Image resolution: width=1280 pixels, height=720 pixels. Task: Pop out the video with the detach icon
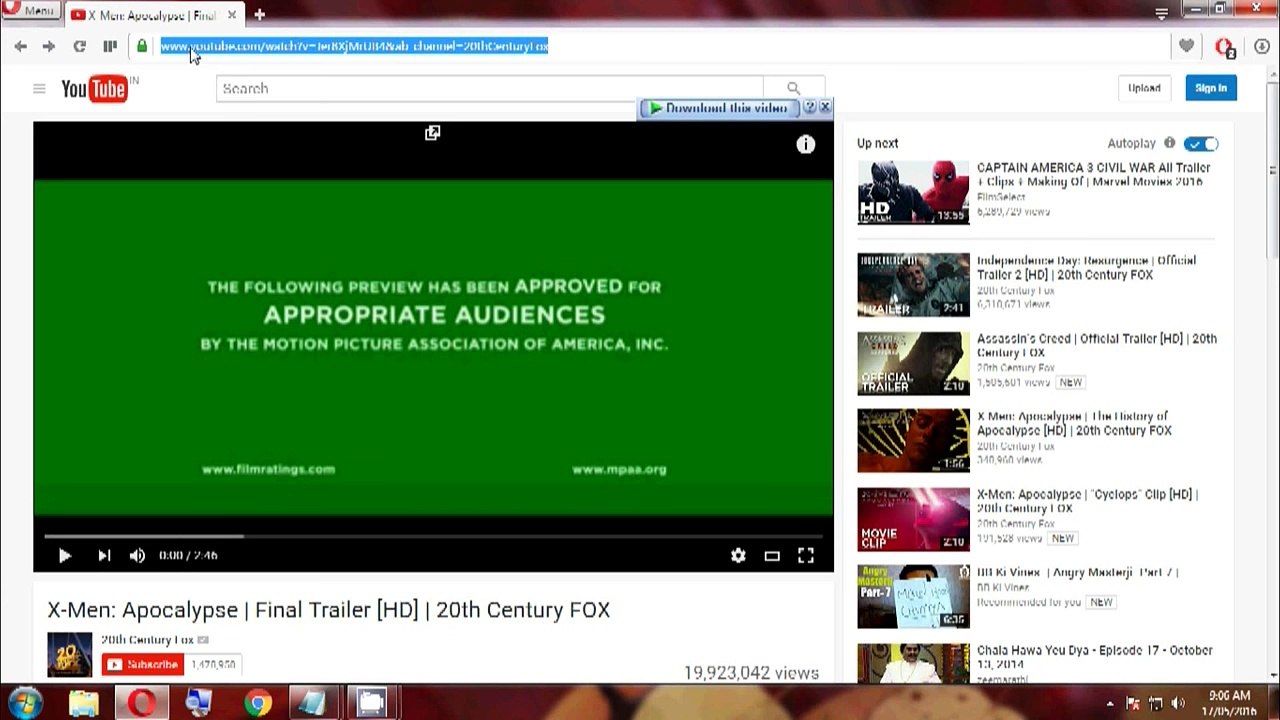coord(432,133)
